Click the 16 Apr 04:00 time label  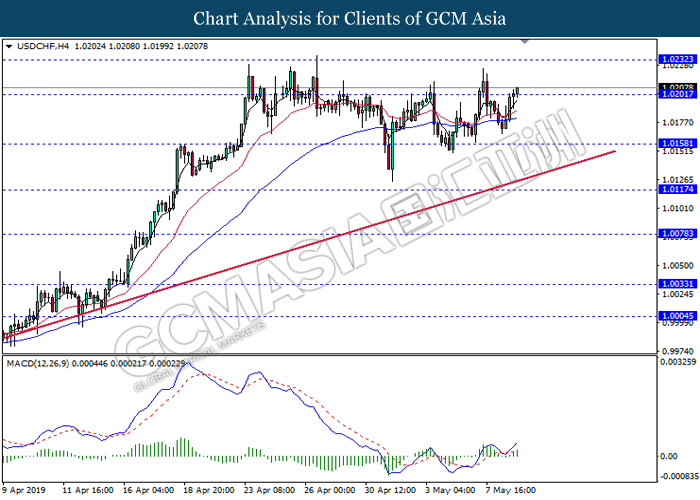pyautogui.click(x=148, y=490)
